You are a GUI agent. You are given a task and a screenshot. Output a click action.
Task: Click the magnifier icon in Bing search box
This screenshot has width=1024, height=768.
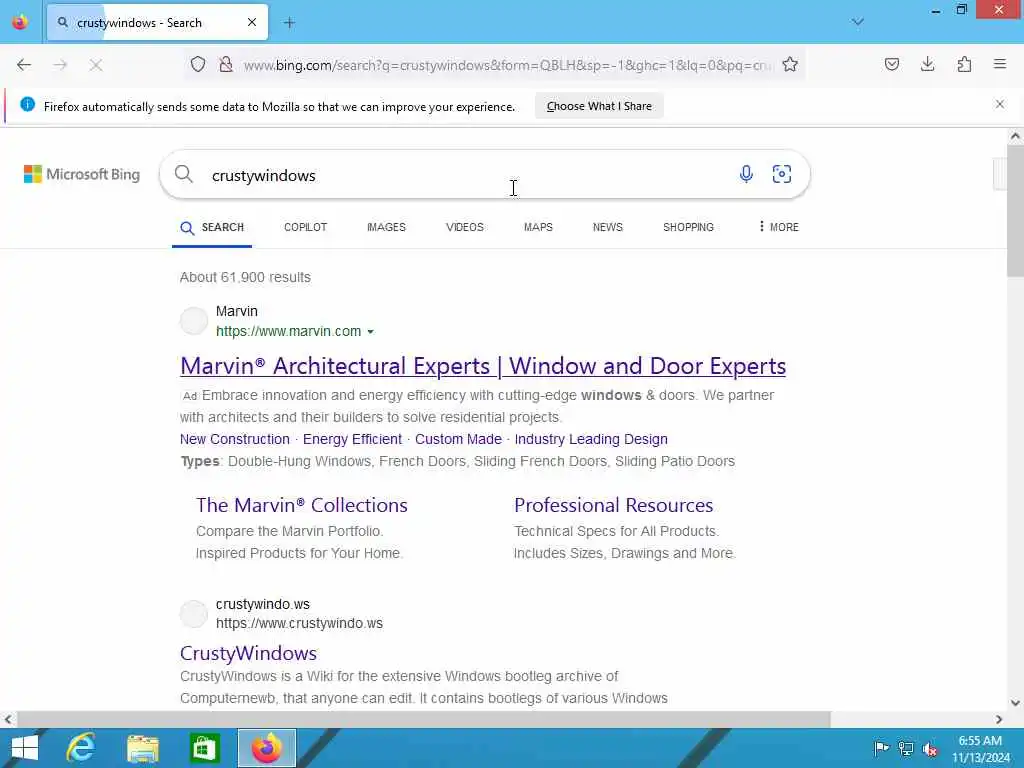point(184,174)
